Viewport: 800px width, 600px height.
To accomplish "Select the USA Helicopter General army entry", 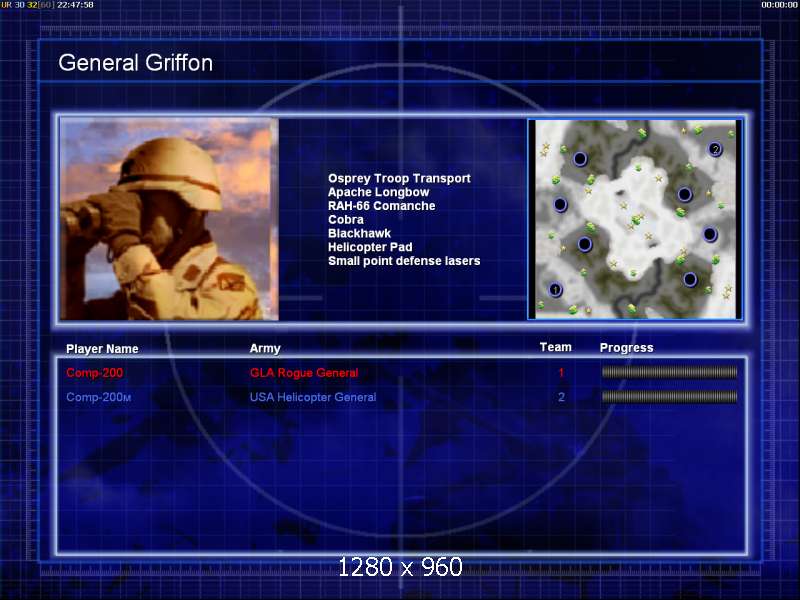I will [313, 397].
